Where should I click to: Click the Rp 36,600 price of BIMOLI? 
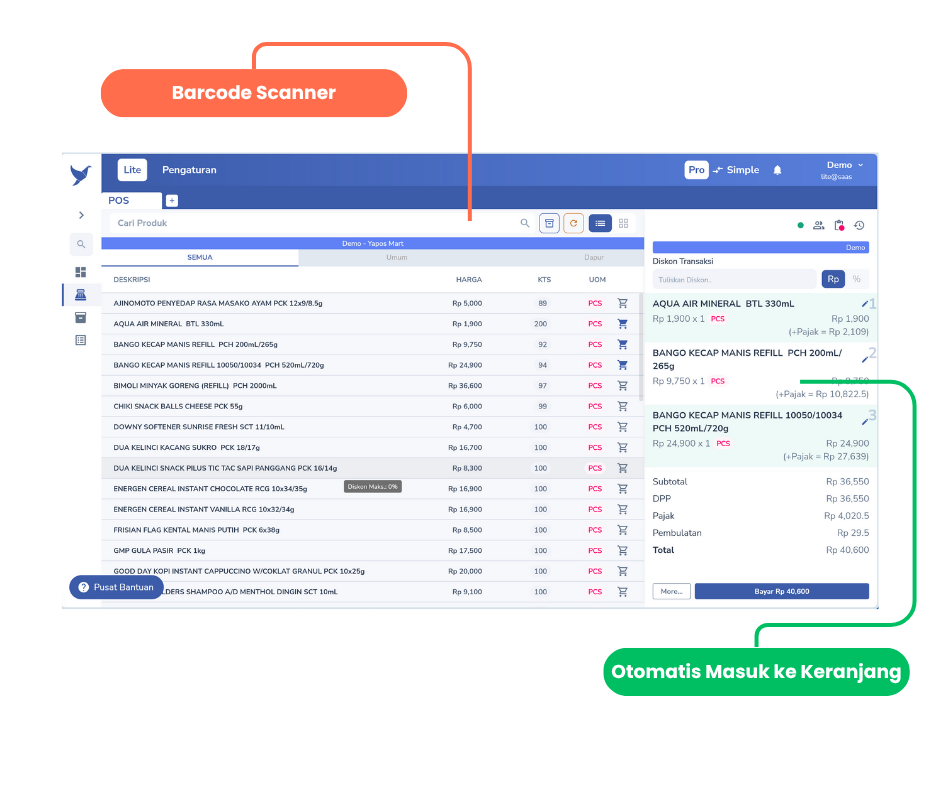pos(465,386)
